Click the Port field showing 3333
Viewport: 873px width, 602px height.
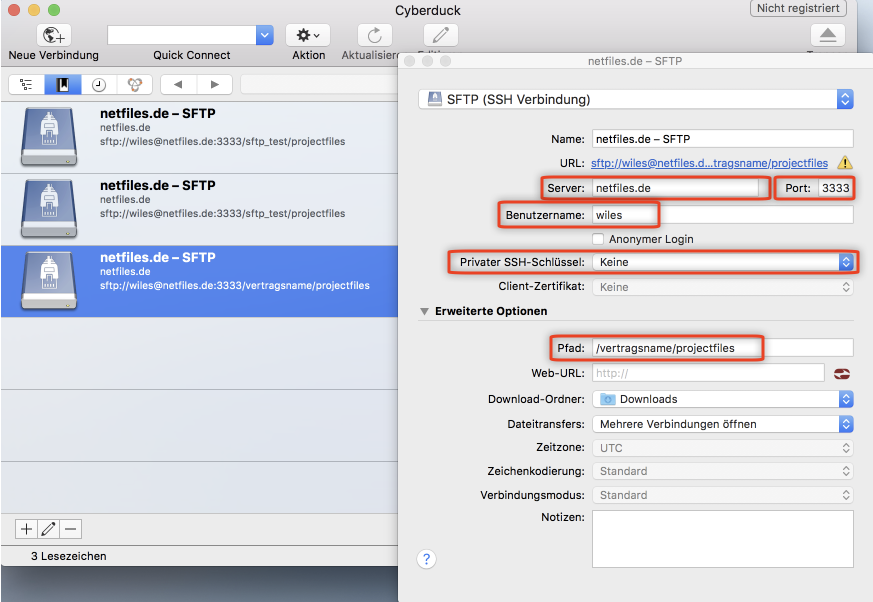tap(835, 188)
